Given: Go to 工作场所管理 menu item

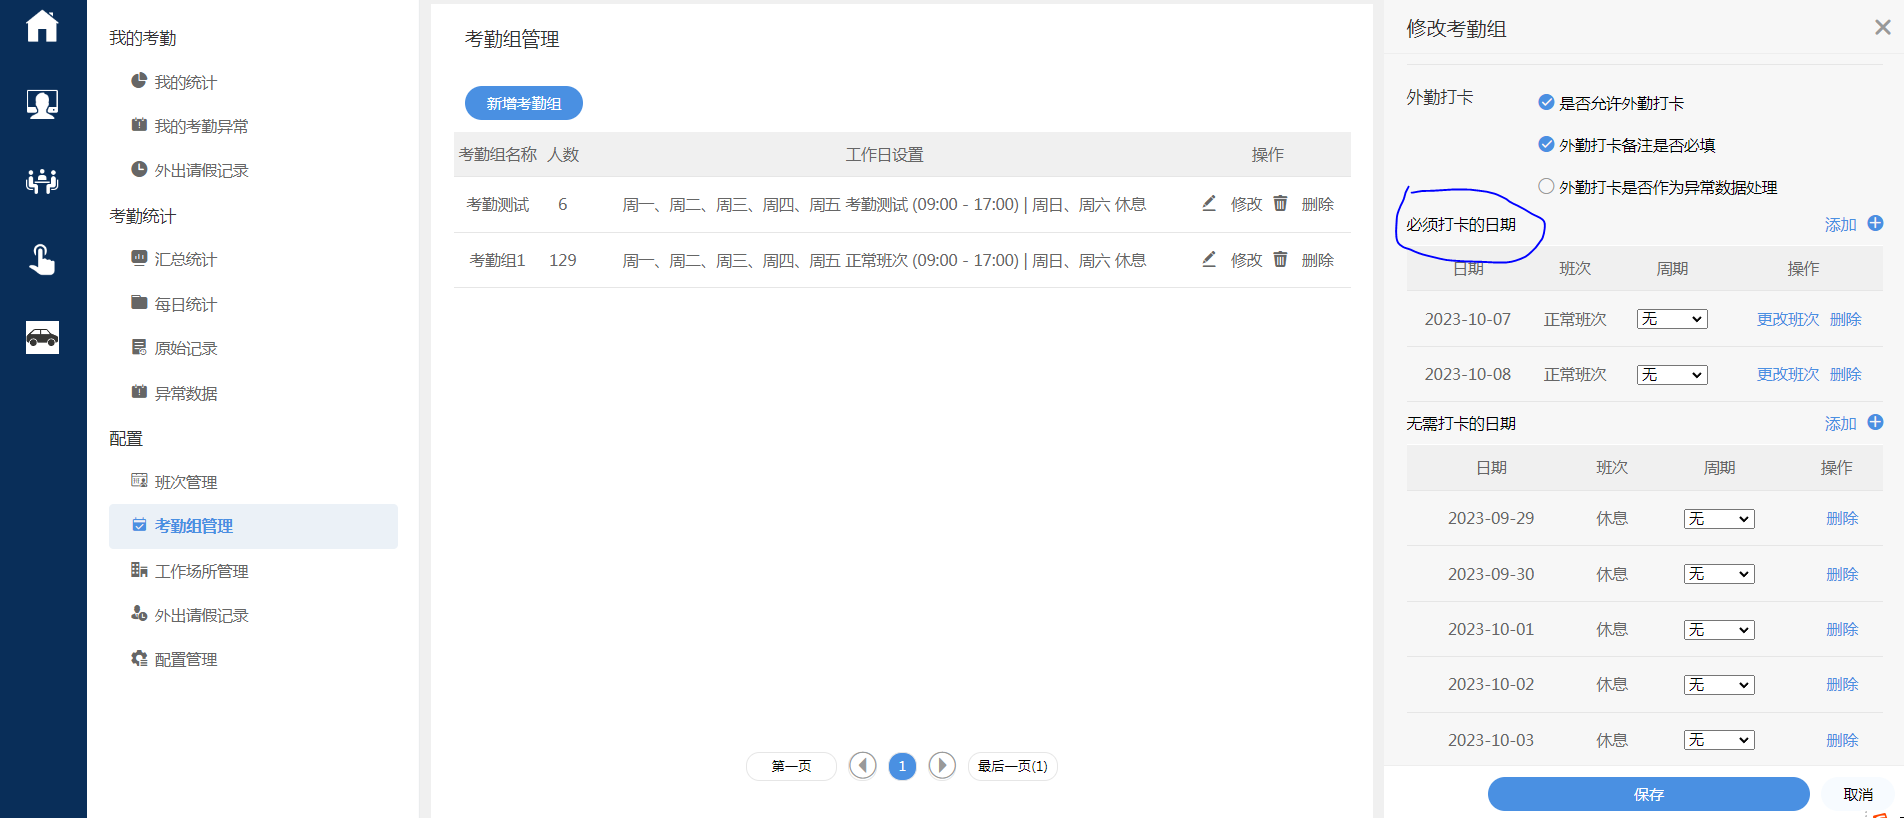Looking at the screenshot, I should 201,571.
